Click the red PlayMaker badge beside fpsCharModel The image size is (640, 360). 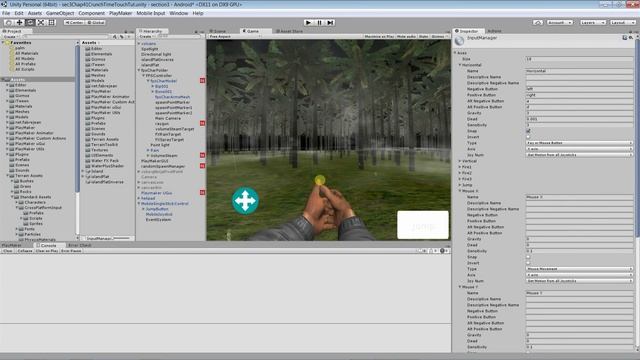pyautogui.click(x=202, y=81)
